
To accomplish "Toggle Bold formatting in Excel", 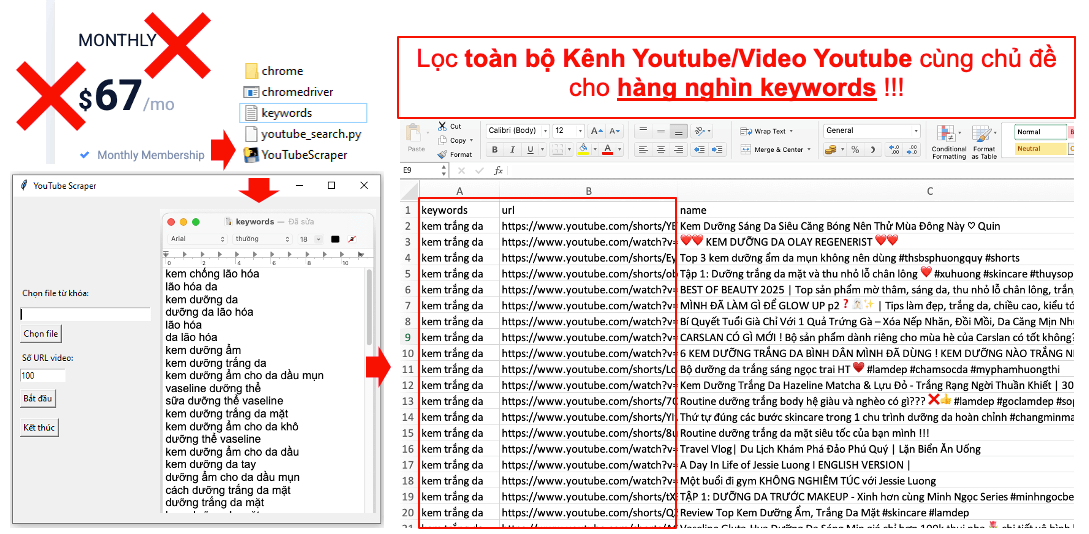I will click(x=494, y=149).
